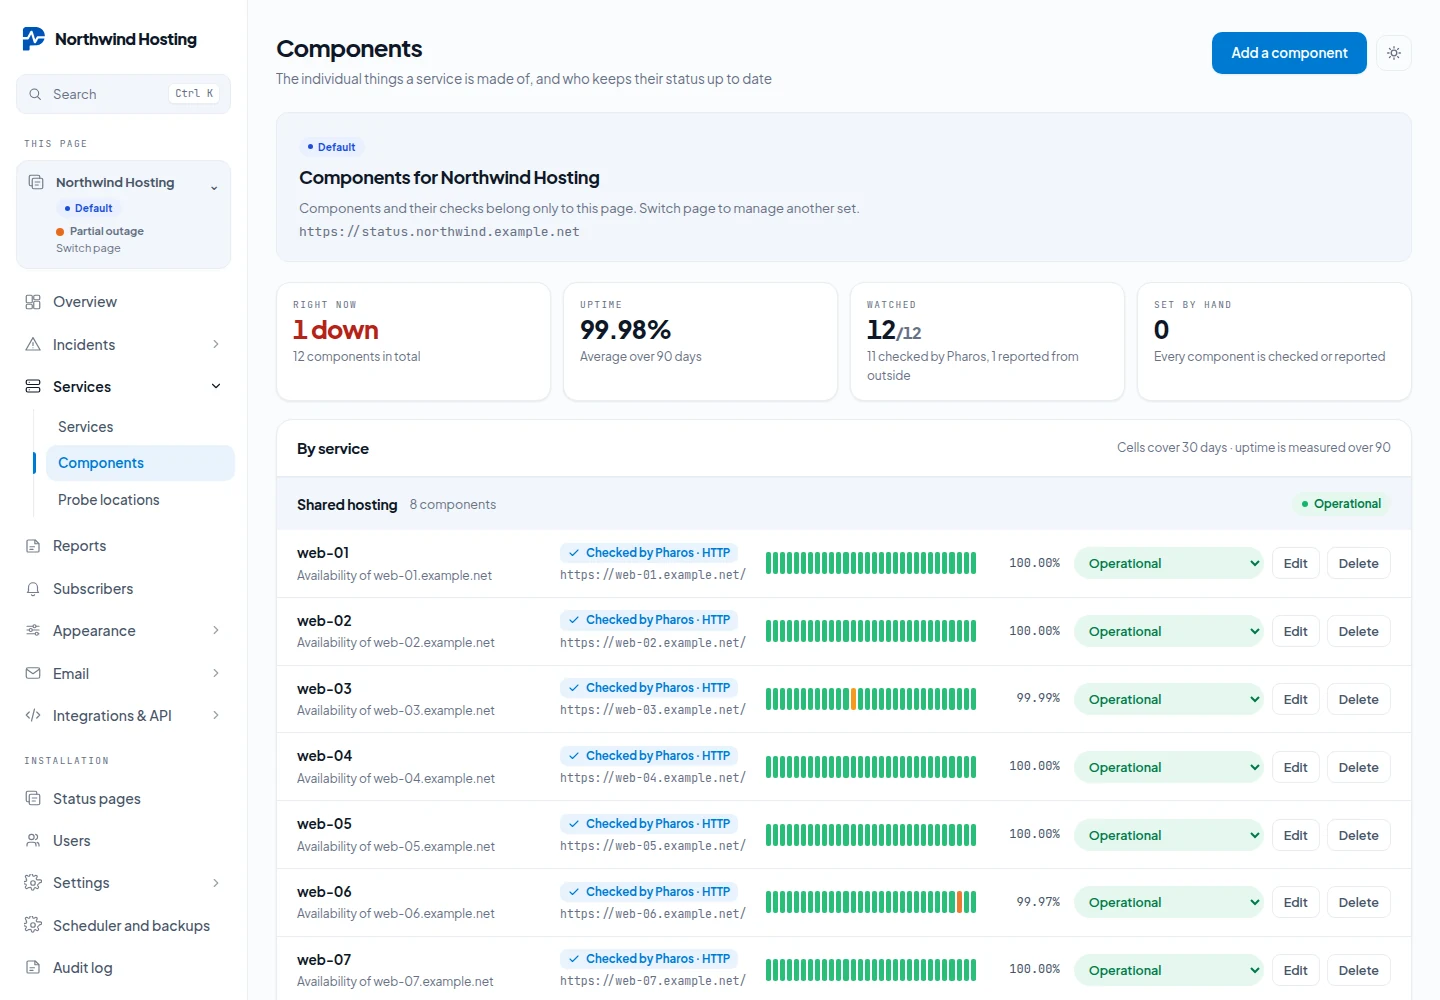
Task: Expand the Email submenu chevron
Action: [x=216, y=673]
